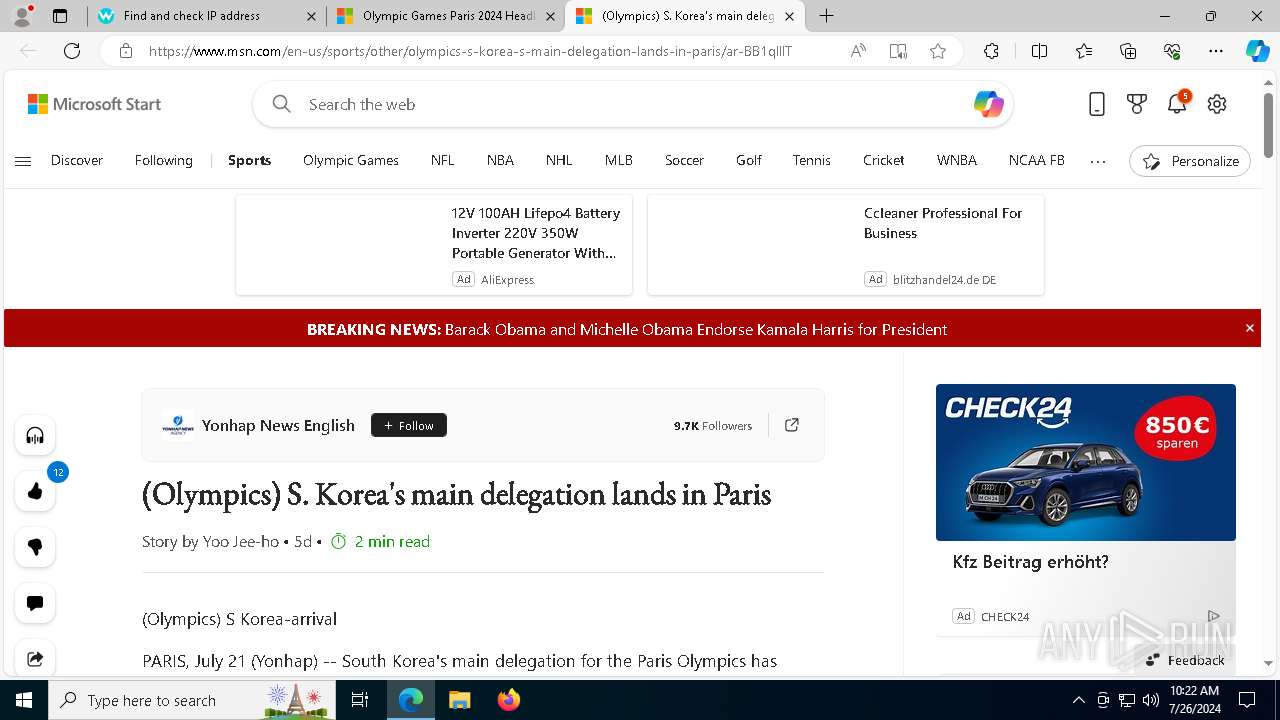Select WNBA category
This screenshot has width=1280, height=720.
(957, 160)
